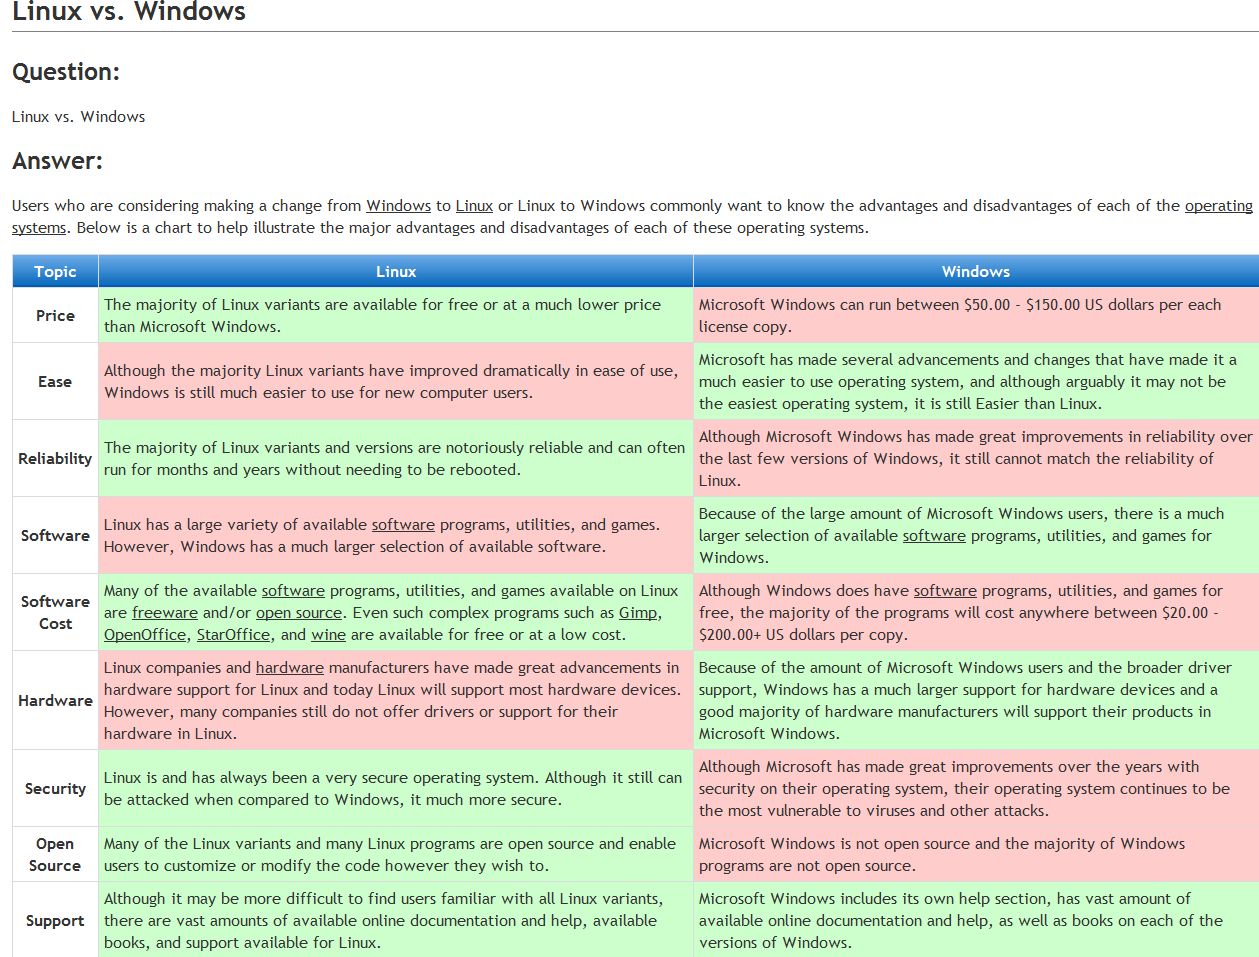
Task: Select the Security row label
Action: 55,789
